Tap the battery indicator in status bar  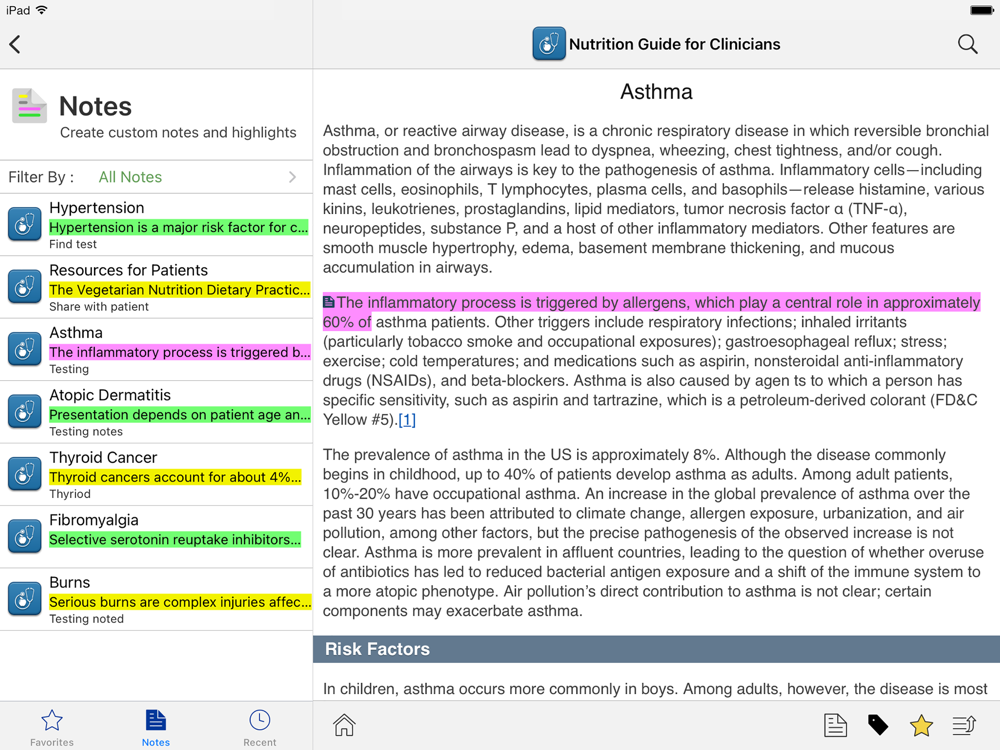pyautogui.click(x=981, y=10)
